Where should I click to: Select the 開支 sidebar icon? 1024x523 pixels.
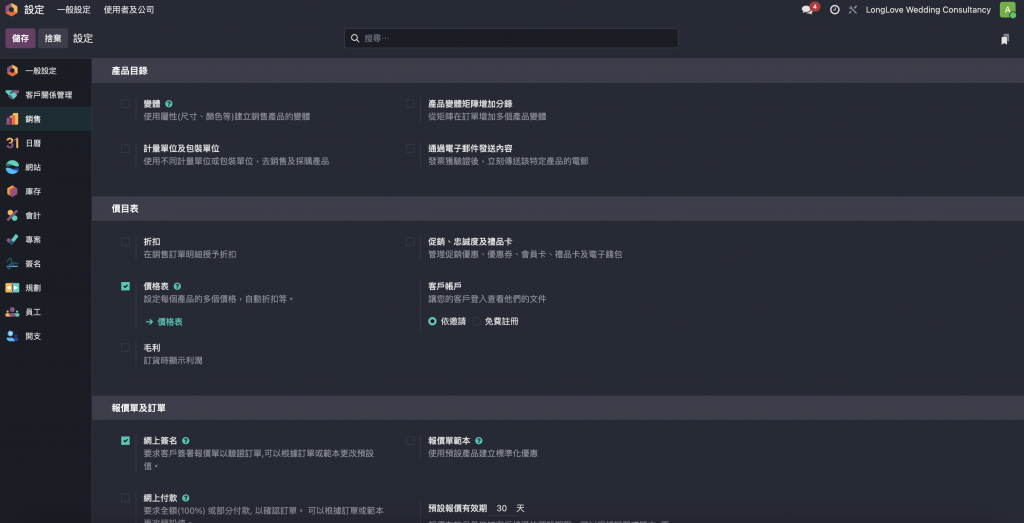[x=12, y=336]
